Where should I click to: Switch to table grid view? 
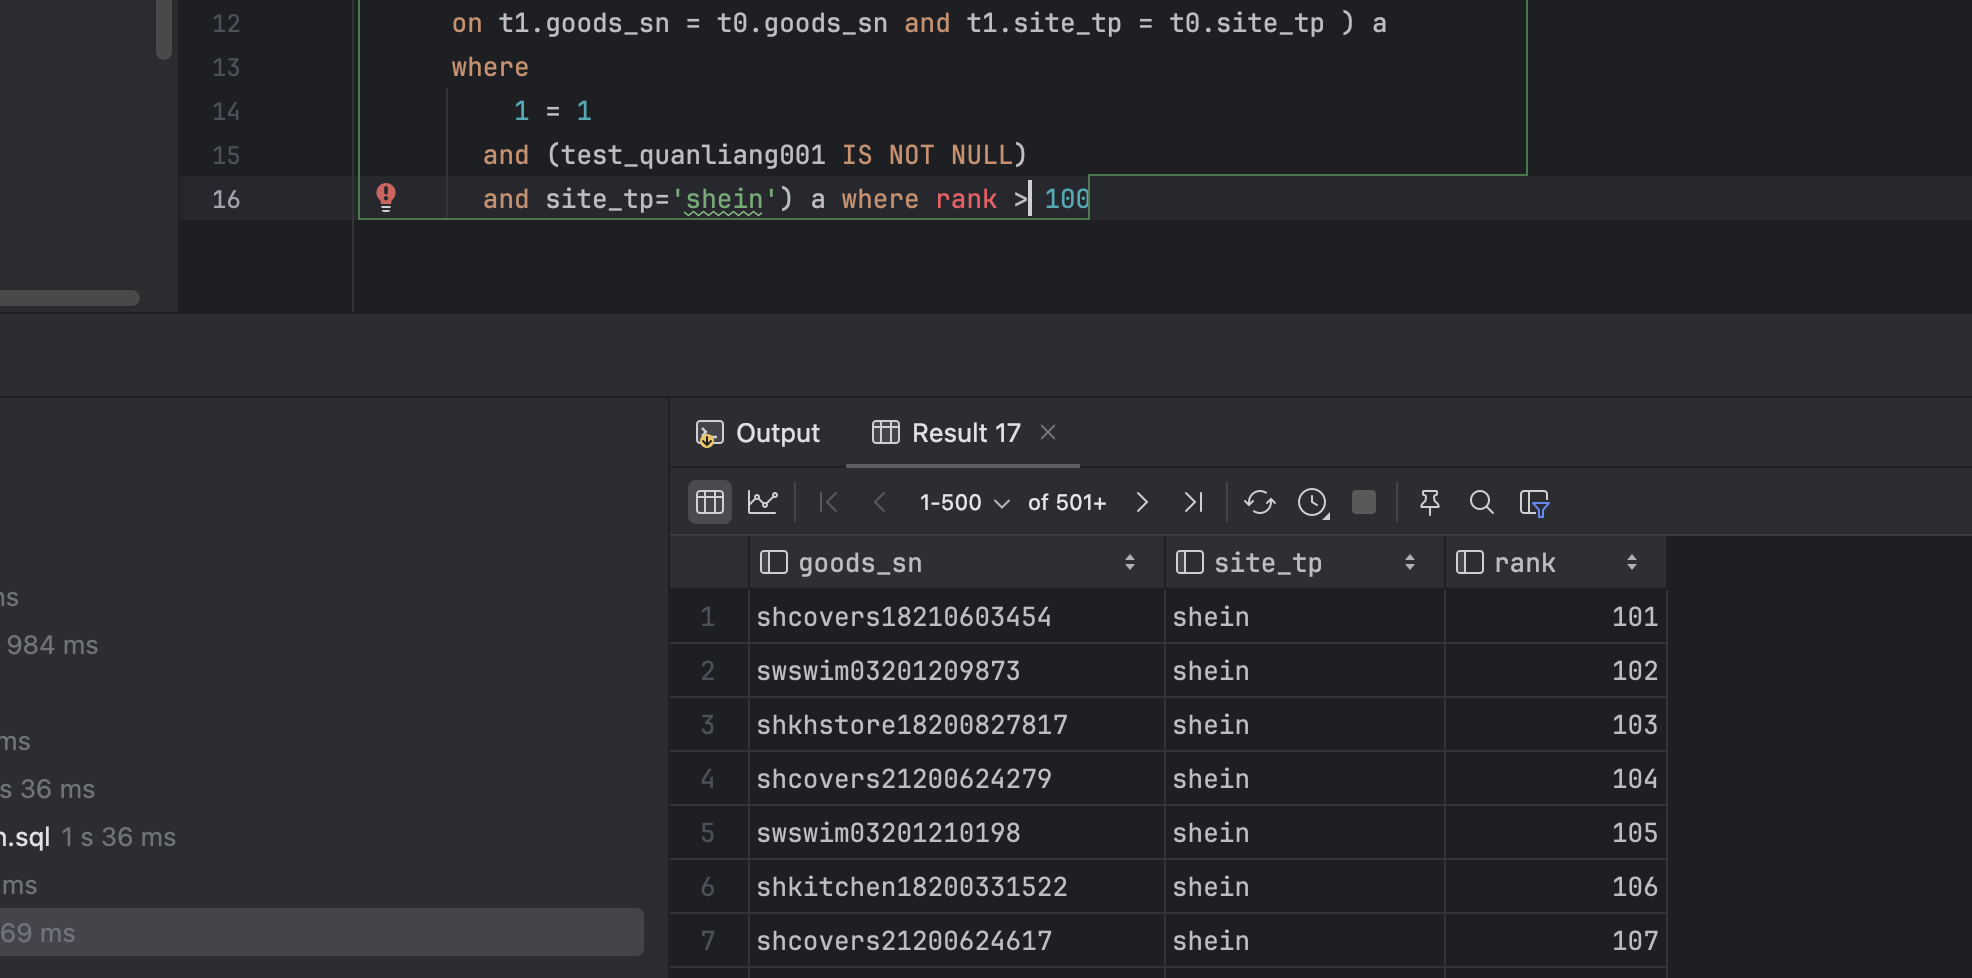tap(710, 502)
